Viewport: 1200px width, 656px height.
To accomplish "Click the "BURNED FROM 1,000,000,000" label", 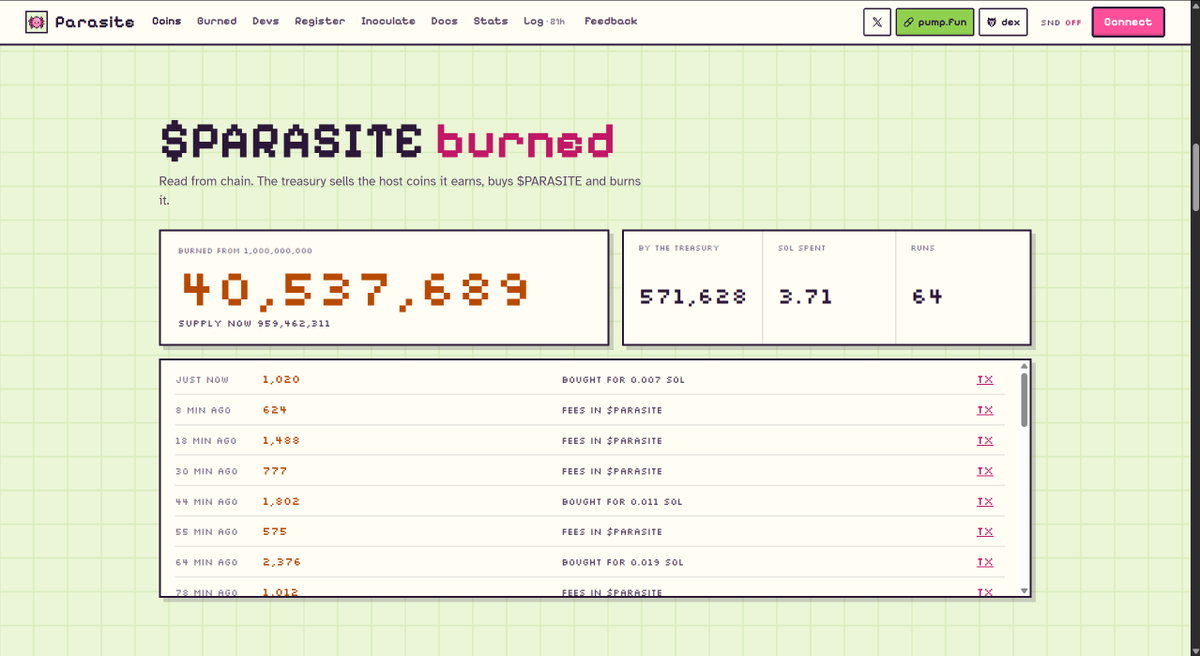I will 245,250.
